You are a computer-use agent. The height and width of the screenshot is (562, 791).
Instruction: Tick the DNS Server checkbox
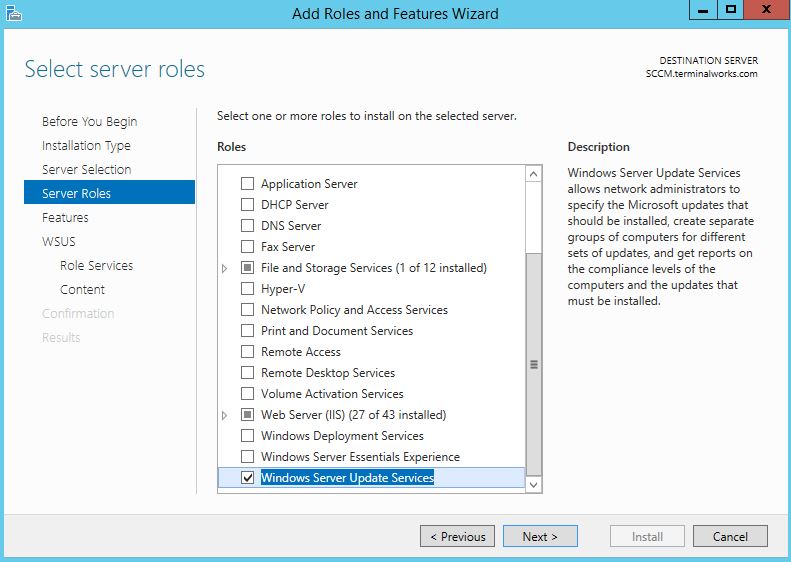[x=247, y=226]
